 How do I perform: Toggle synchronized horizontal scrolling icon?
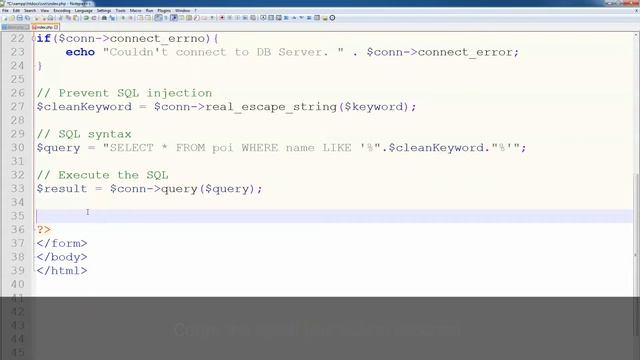coord(148,18)
